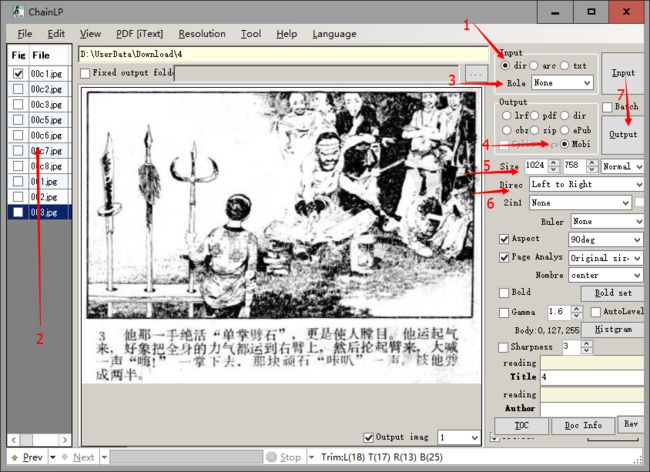
Task: Open the Normal size preset dropdown
Action: [622, 167]
